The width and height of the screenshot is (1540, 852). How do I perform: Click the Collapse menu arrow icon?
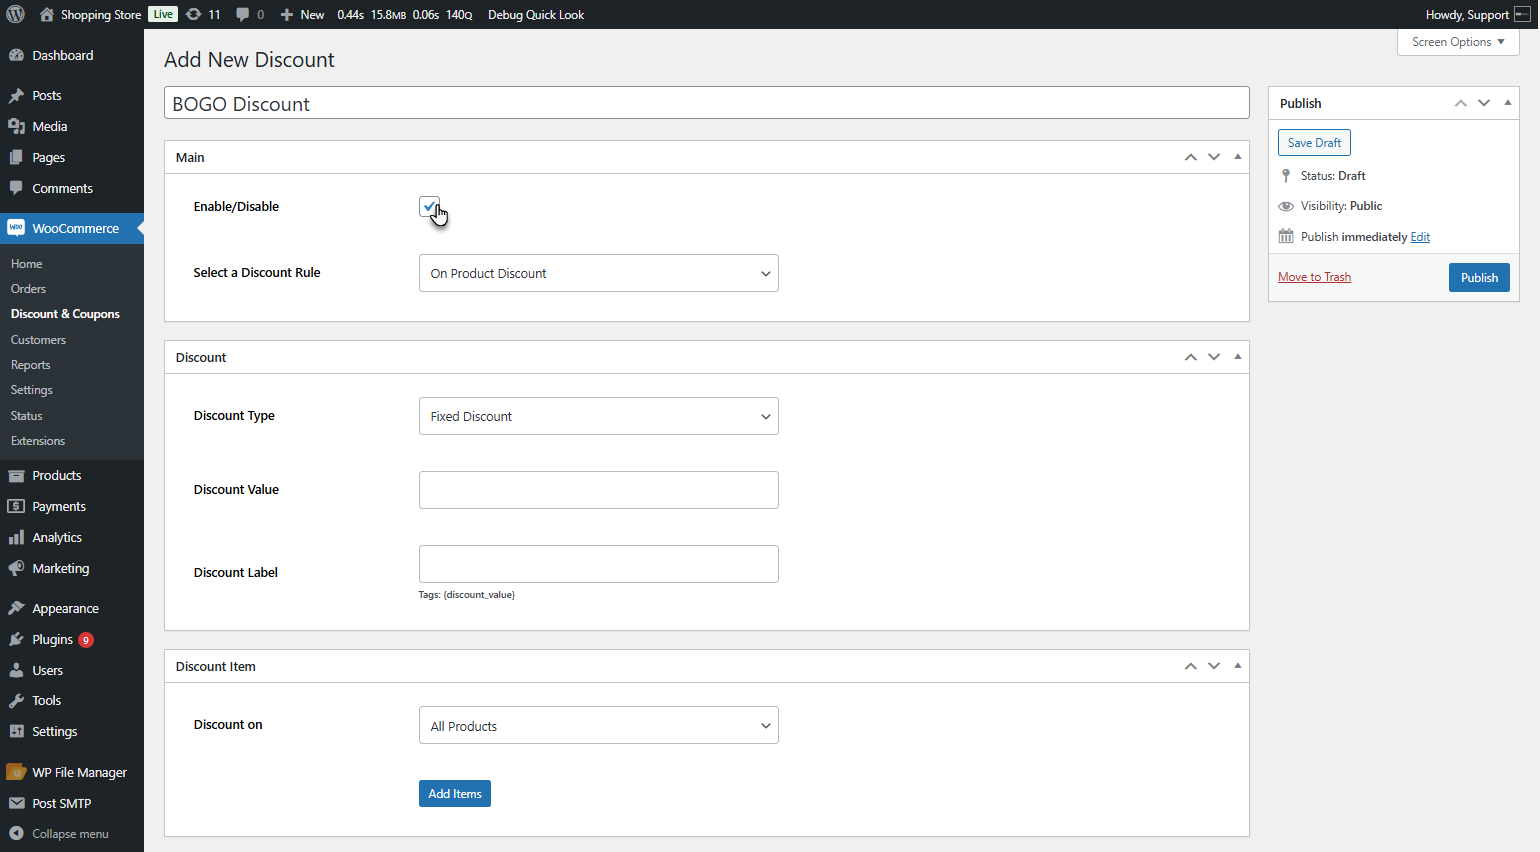pyautogui.click(x=16, y=833)
